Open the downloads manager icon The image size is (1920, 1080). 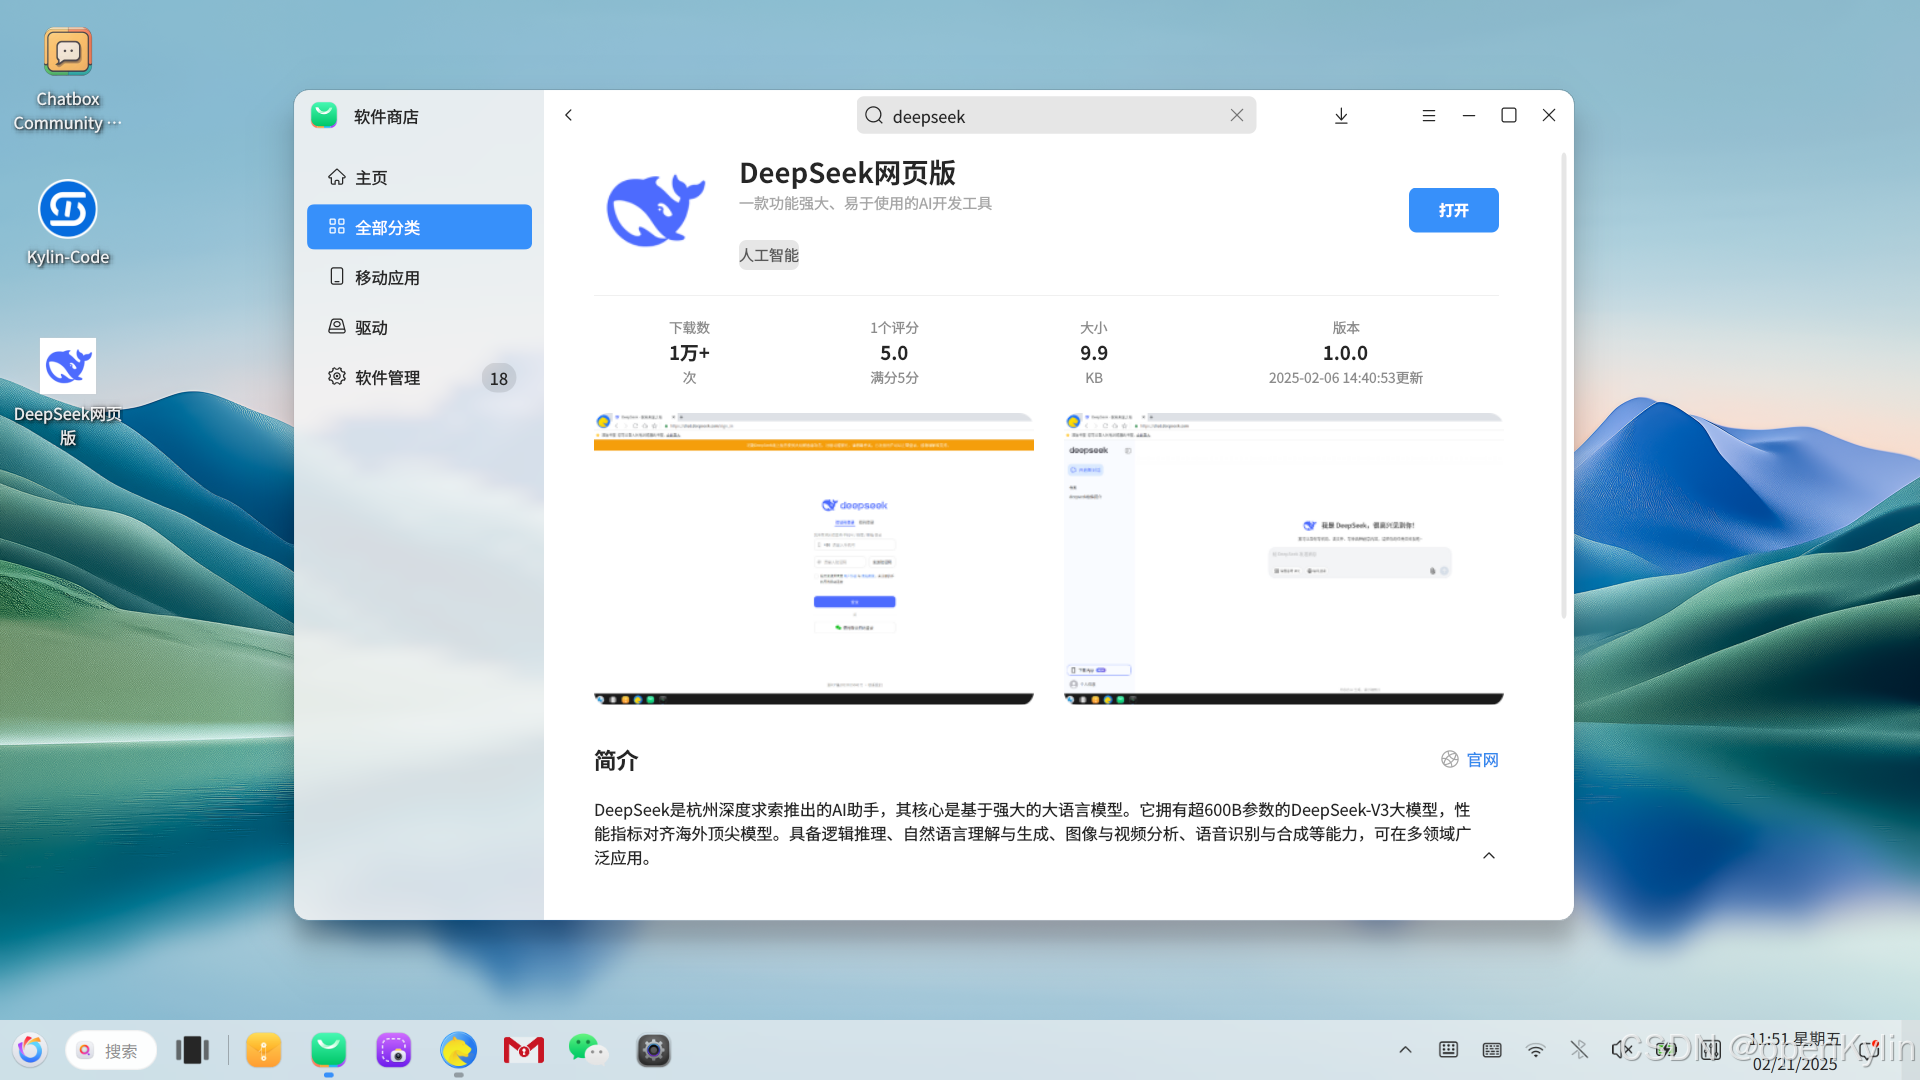tap(1341, 116)
